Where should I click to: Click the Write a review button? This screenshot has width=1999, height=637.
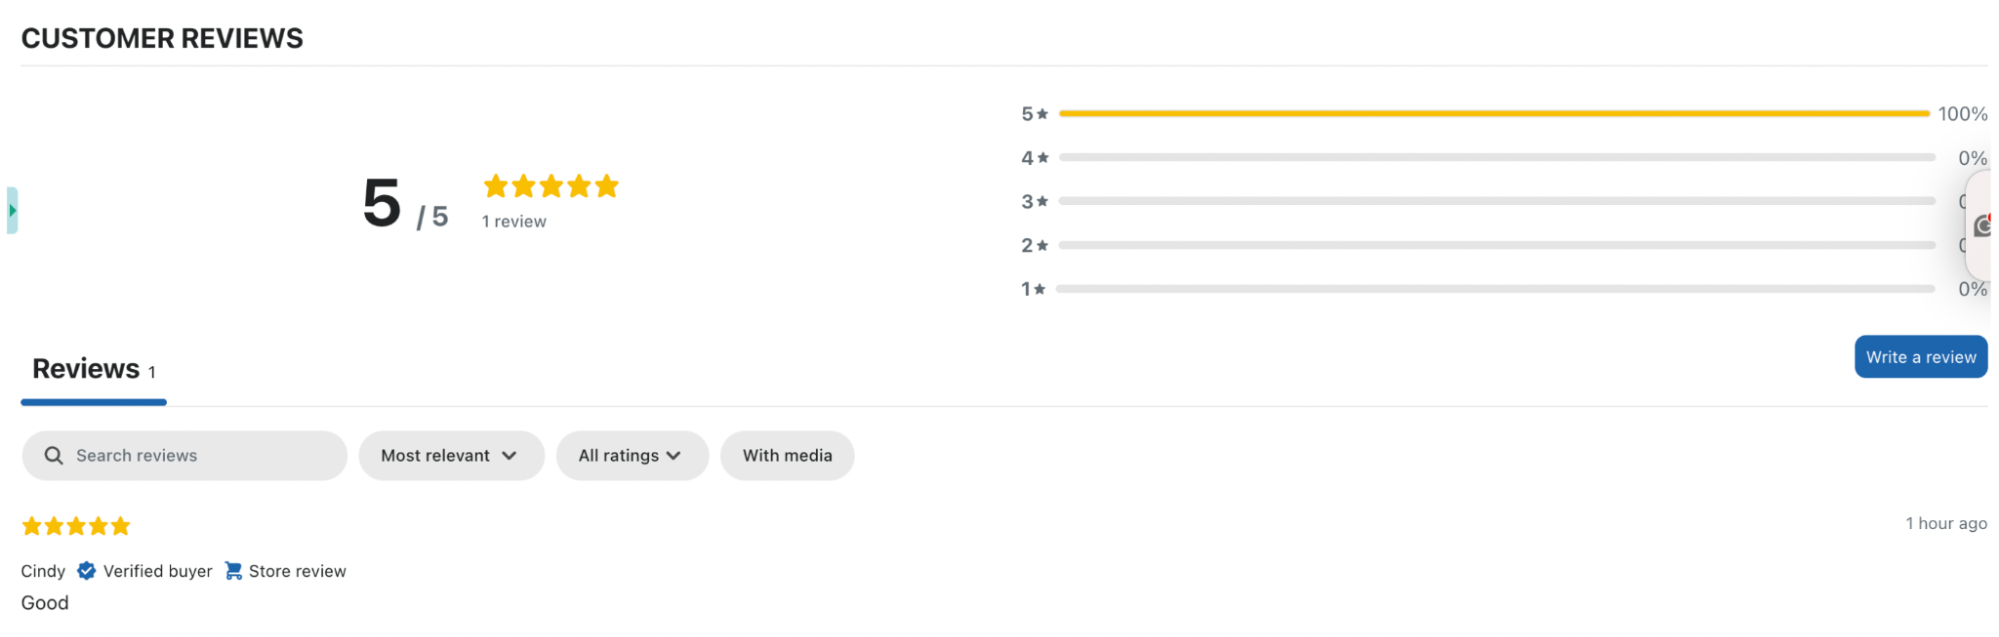pyautogui.click(x=1920, y=357)
